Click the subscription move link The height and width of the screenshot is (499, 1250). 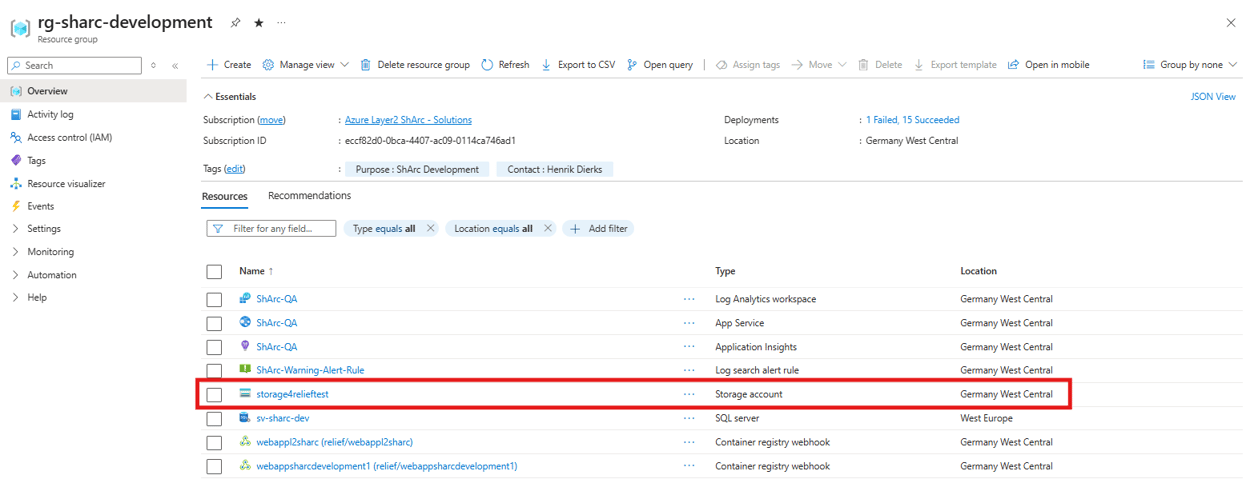272,120
